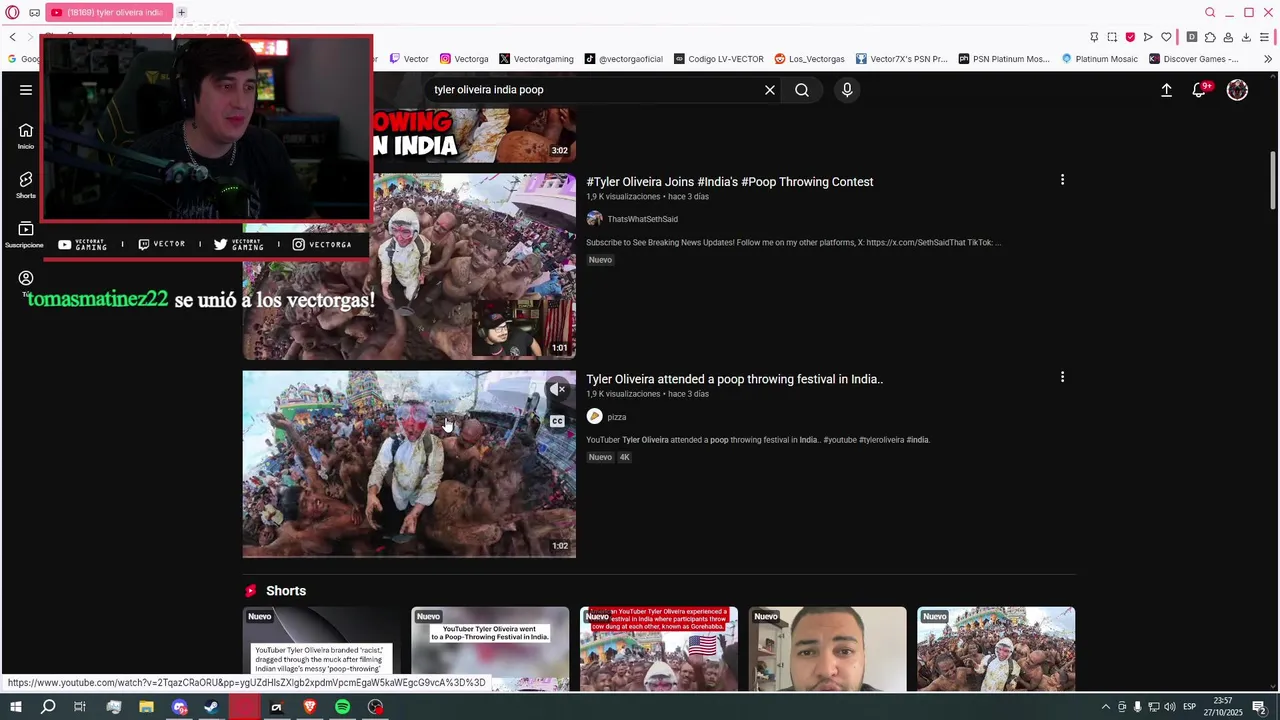The width and height of the screenshot is (1280, 720).
Task: Open options for poop throwing festival video
Action: [x=1062, y=377]
